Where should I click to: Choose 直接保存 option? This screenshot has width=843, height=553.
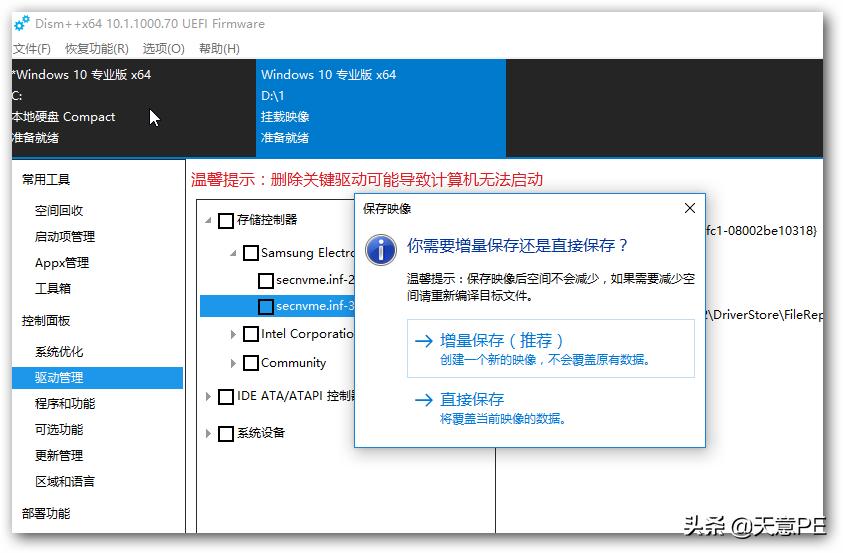point(551,407)
